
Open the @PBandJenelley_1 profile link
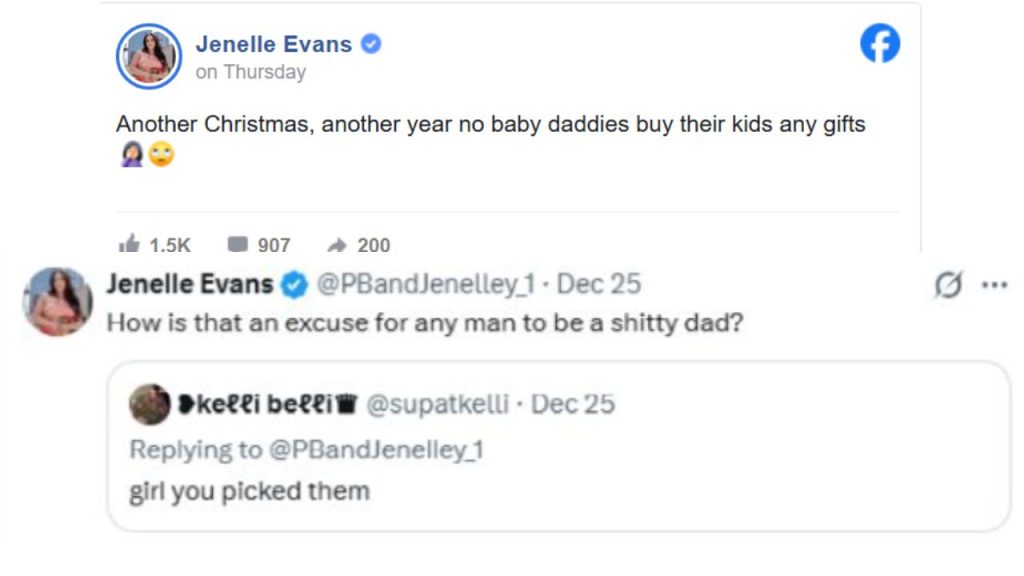(x=427, y=285)
